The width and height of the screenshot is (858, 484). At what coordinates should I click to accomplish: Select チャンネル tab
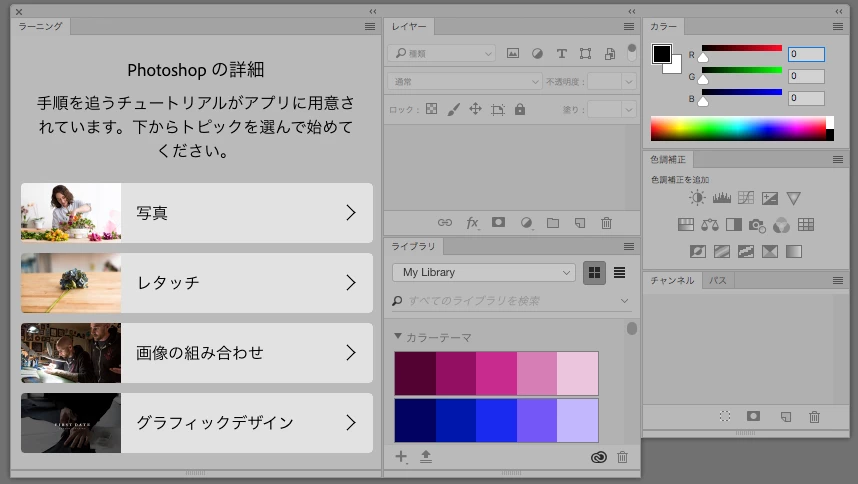pyautogui.click(x=672, y=281)
